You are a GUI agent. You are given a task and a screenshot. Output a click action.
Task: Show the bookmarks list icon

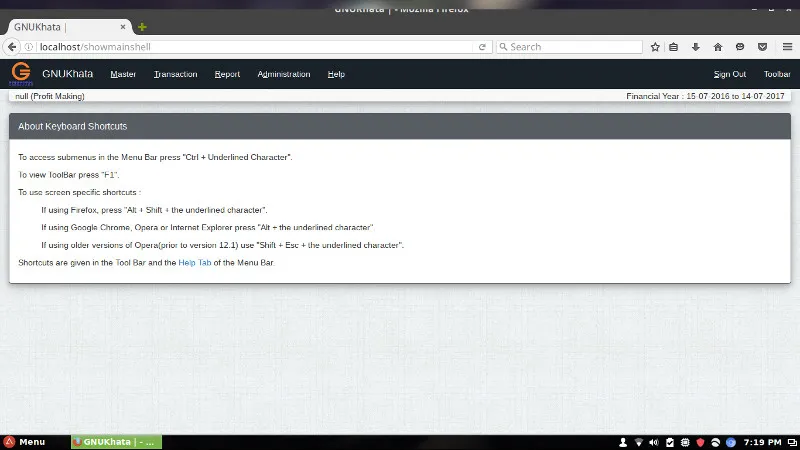click(x=674, y=47)
